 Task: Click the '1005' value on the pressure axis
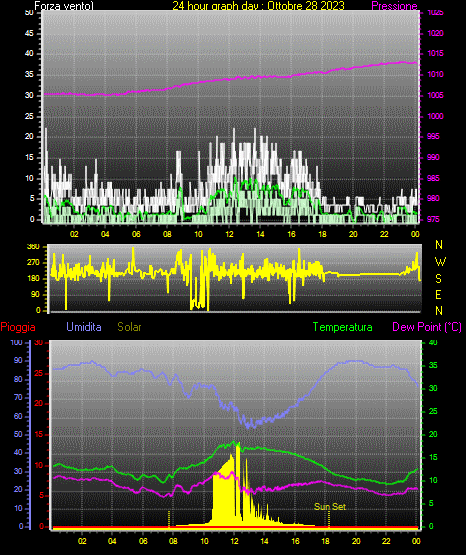point(435,95)
